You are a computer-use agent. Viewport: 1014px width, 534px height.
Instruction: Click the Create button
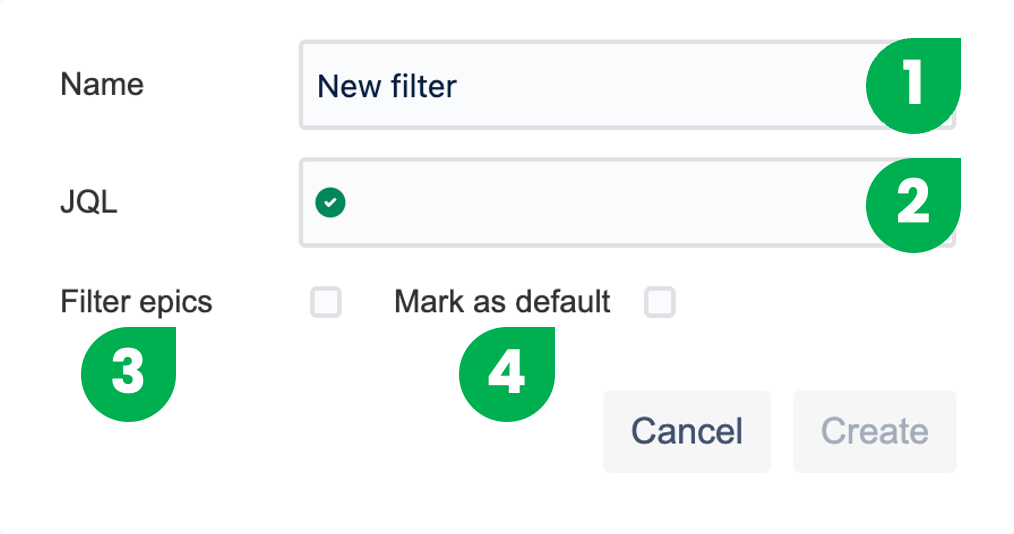pos(874,431)
